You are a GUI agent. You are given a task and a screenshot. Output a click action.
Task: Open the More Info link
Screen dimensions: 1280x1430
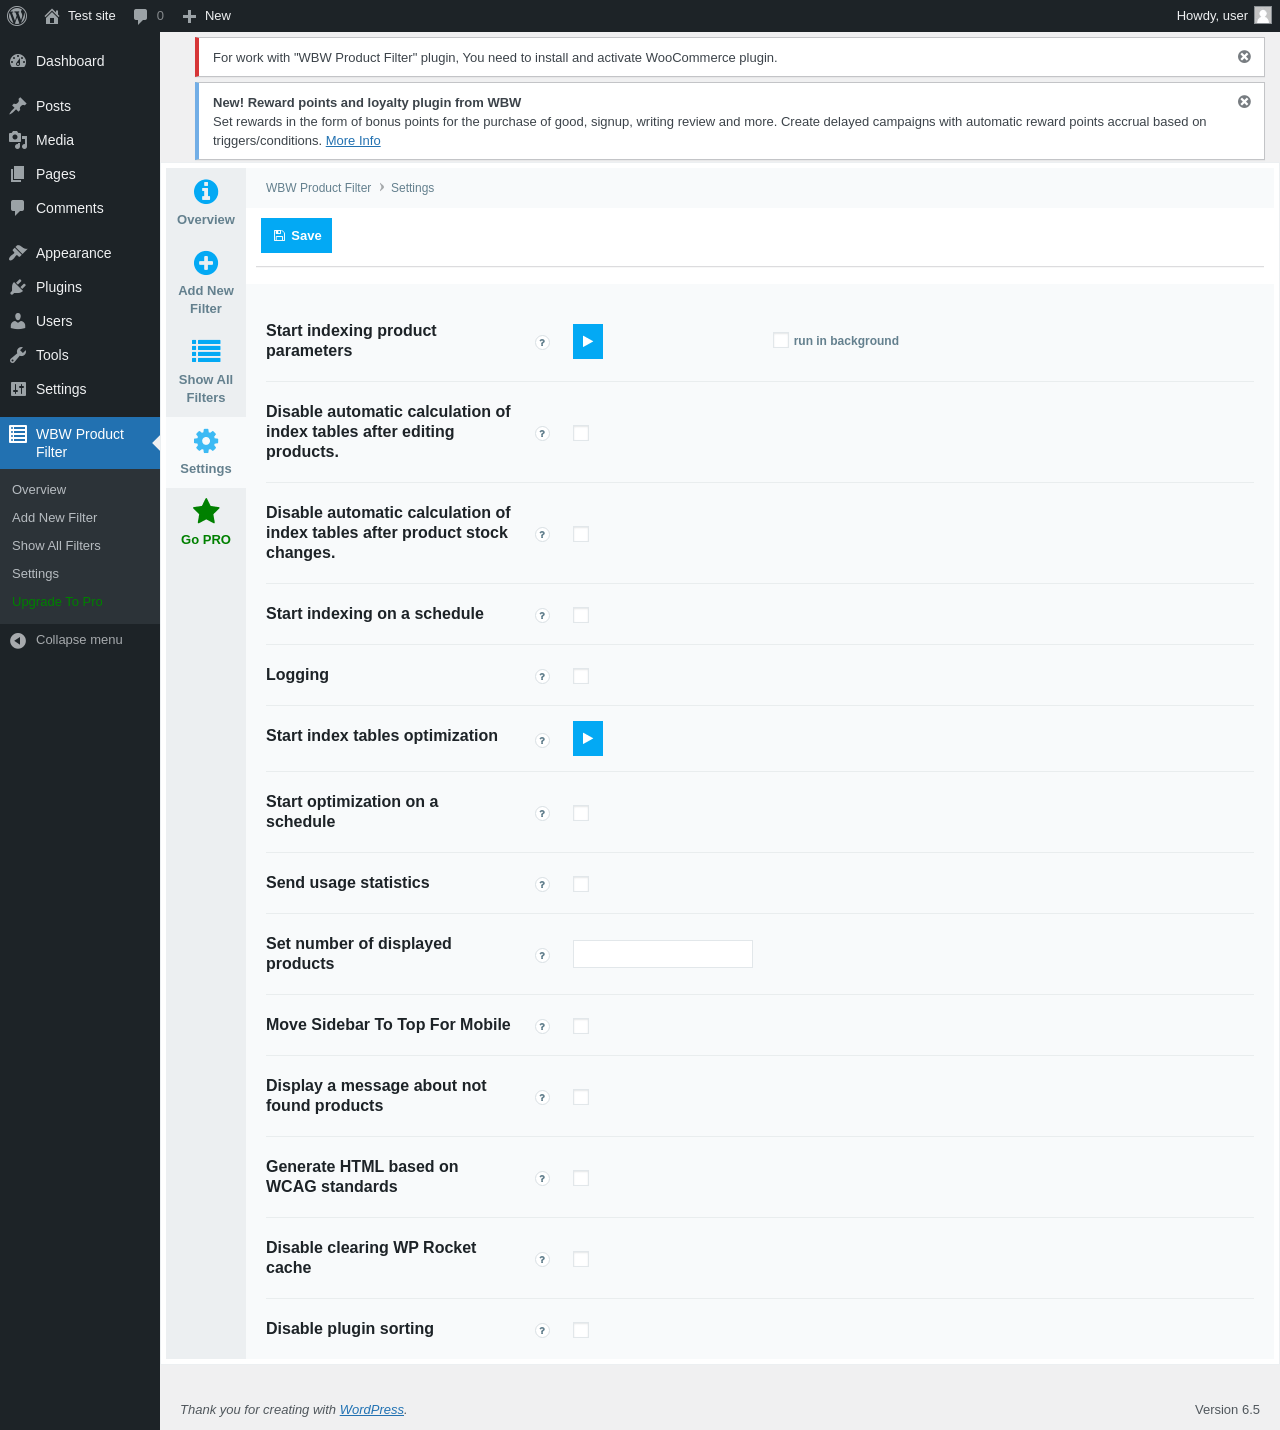pyautogui.click(x=353, y=141)
